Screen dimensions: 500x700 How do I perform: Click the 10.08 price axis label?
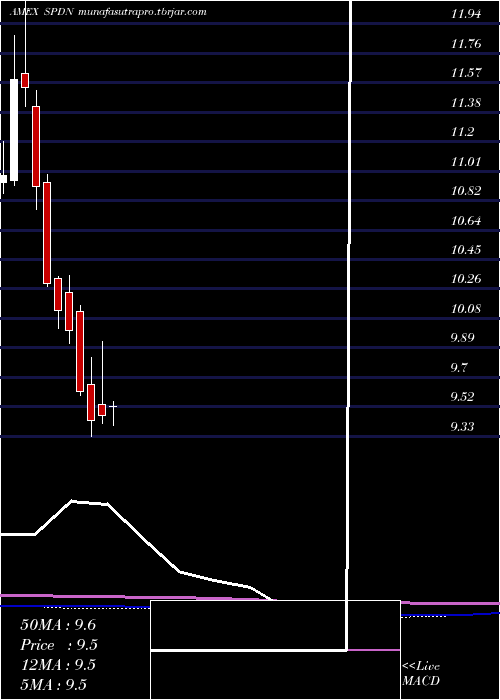(466, 308)
